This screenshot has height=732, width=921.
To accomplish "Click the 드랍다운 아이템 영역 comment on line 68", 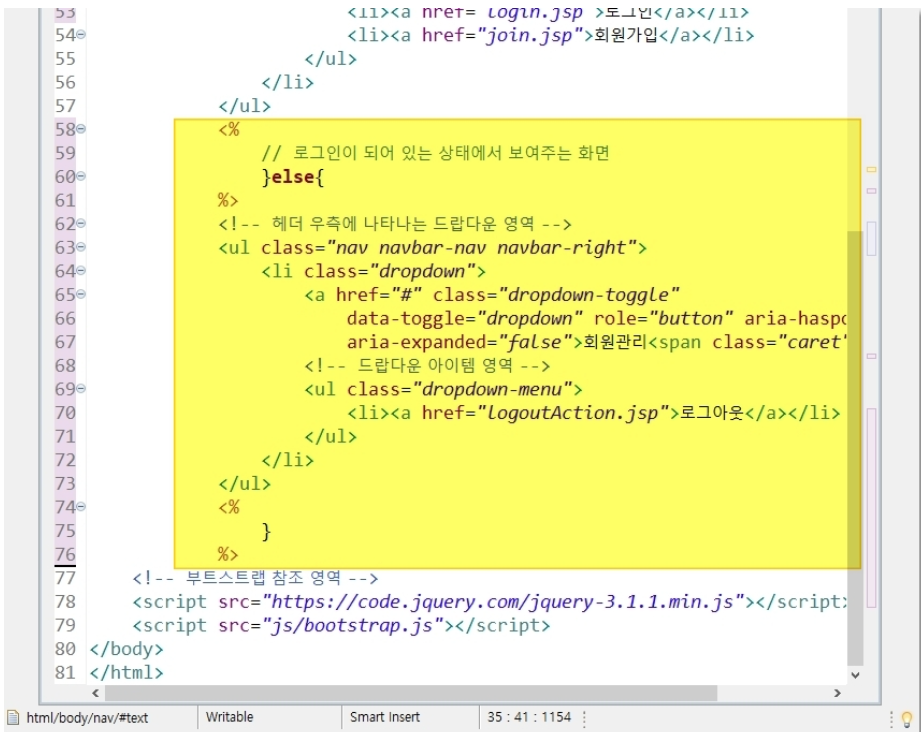I will click(x=427, y=365).
